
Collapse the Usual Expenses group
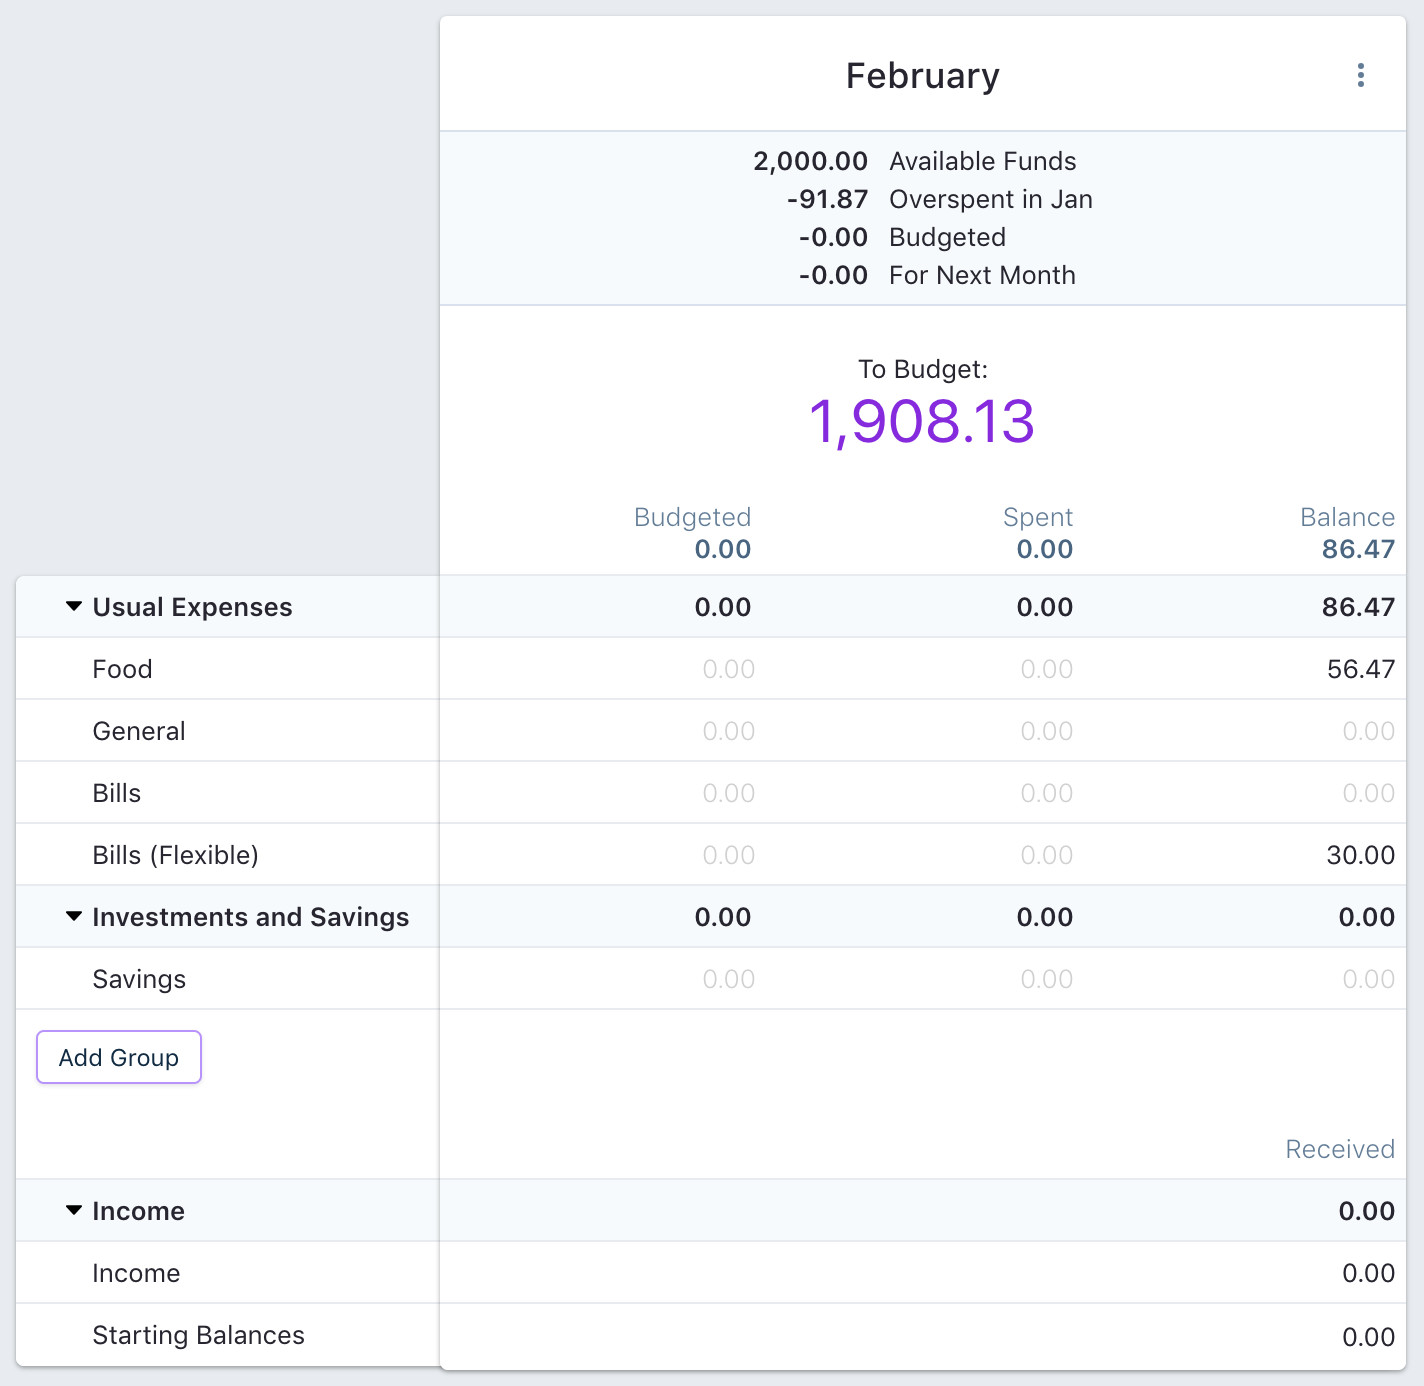pos(73,606)
